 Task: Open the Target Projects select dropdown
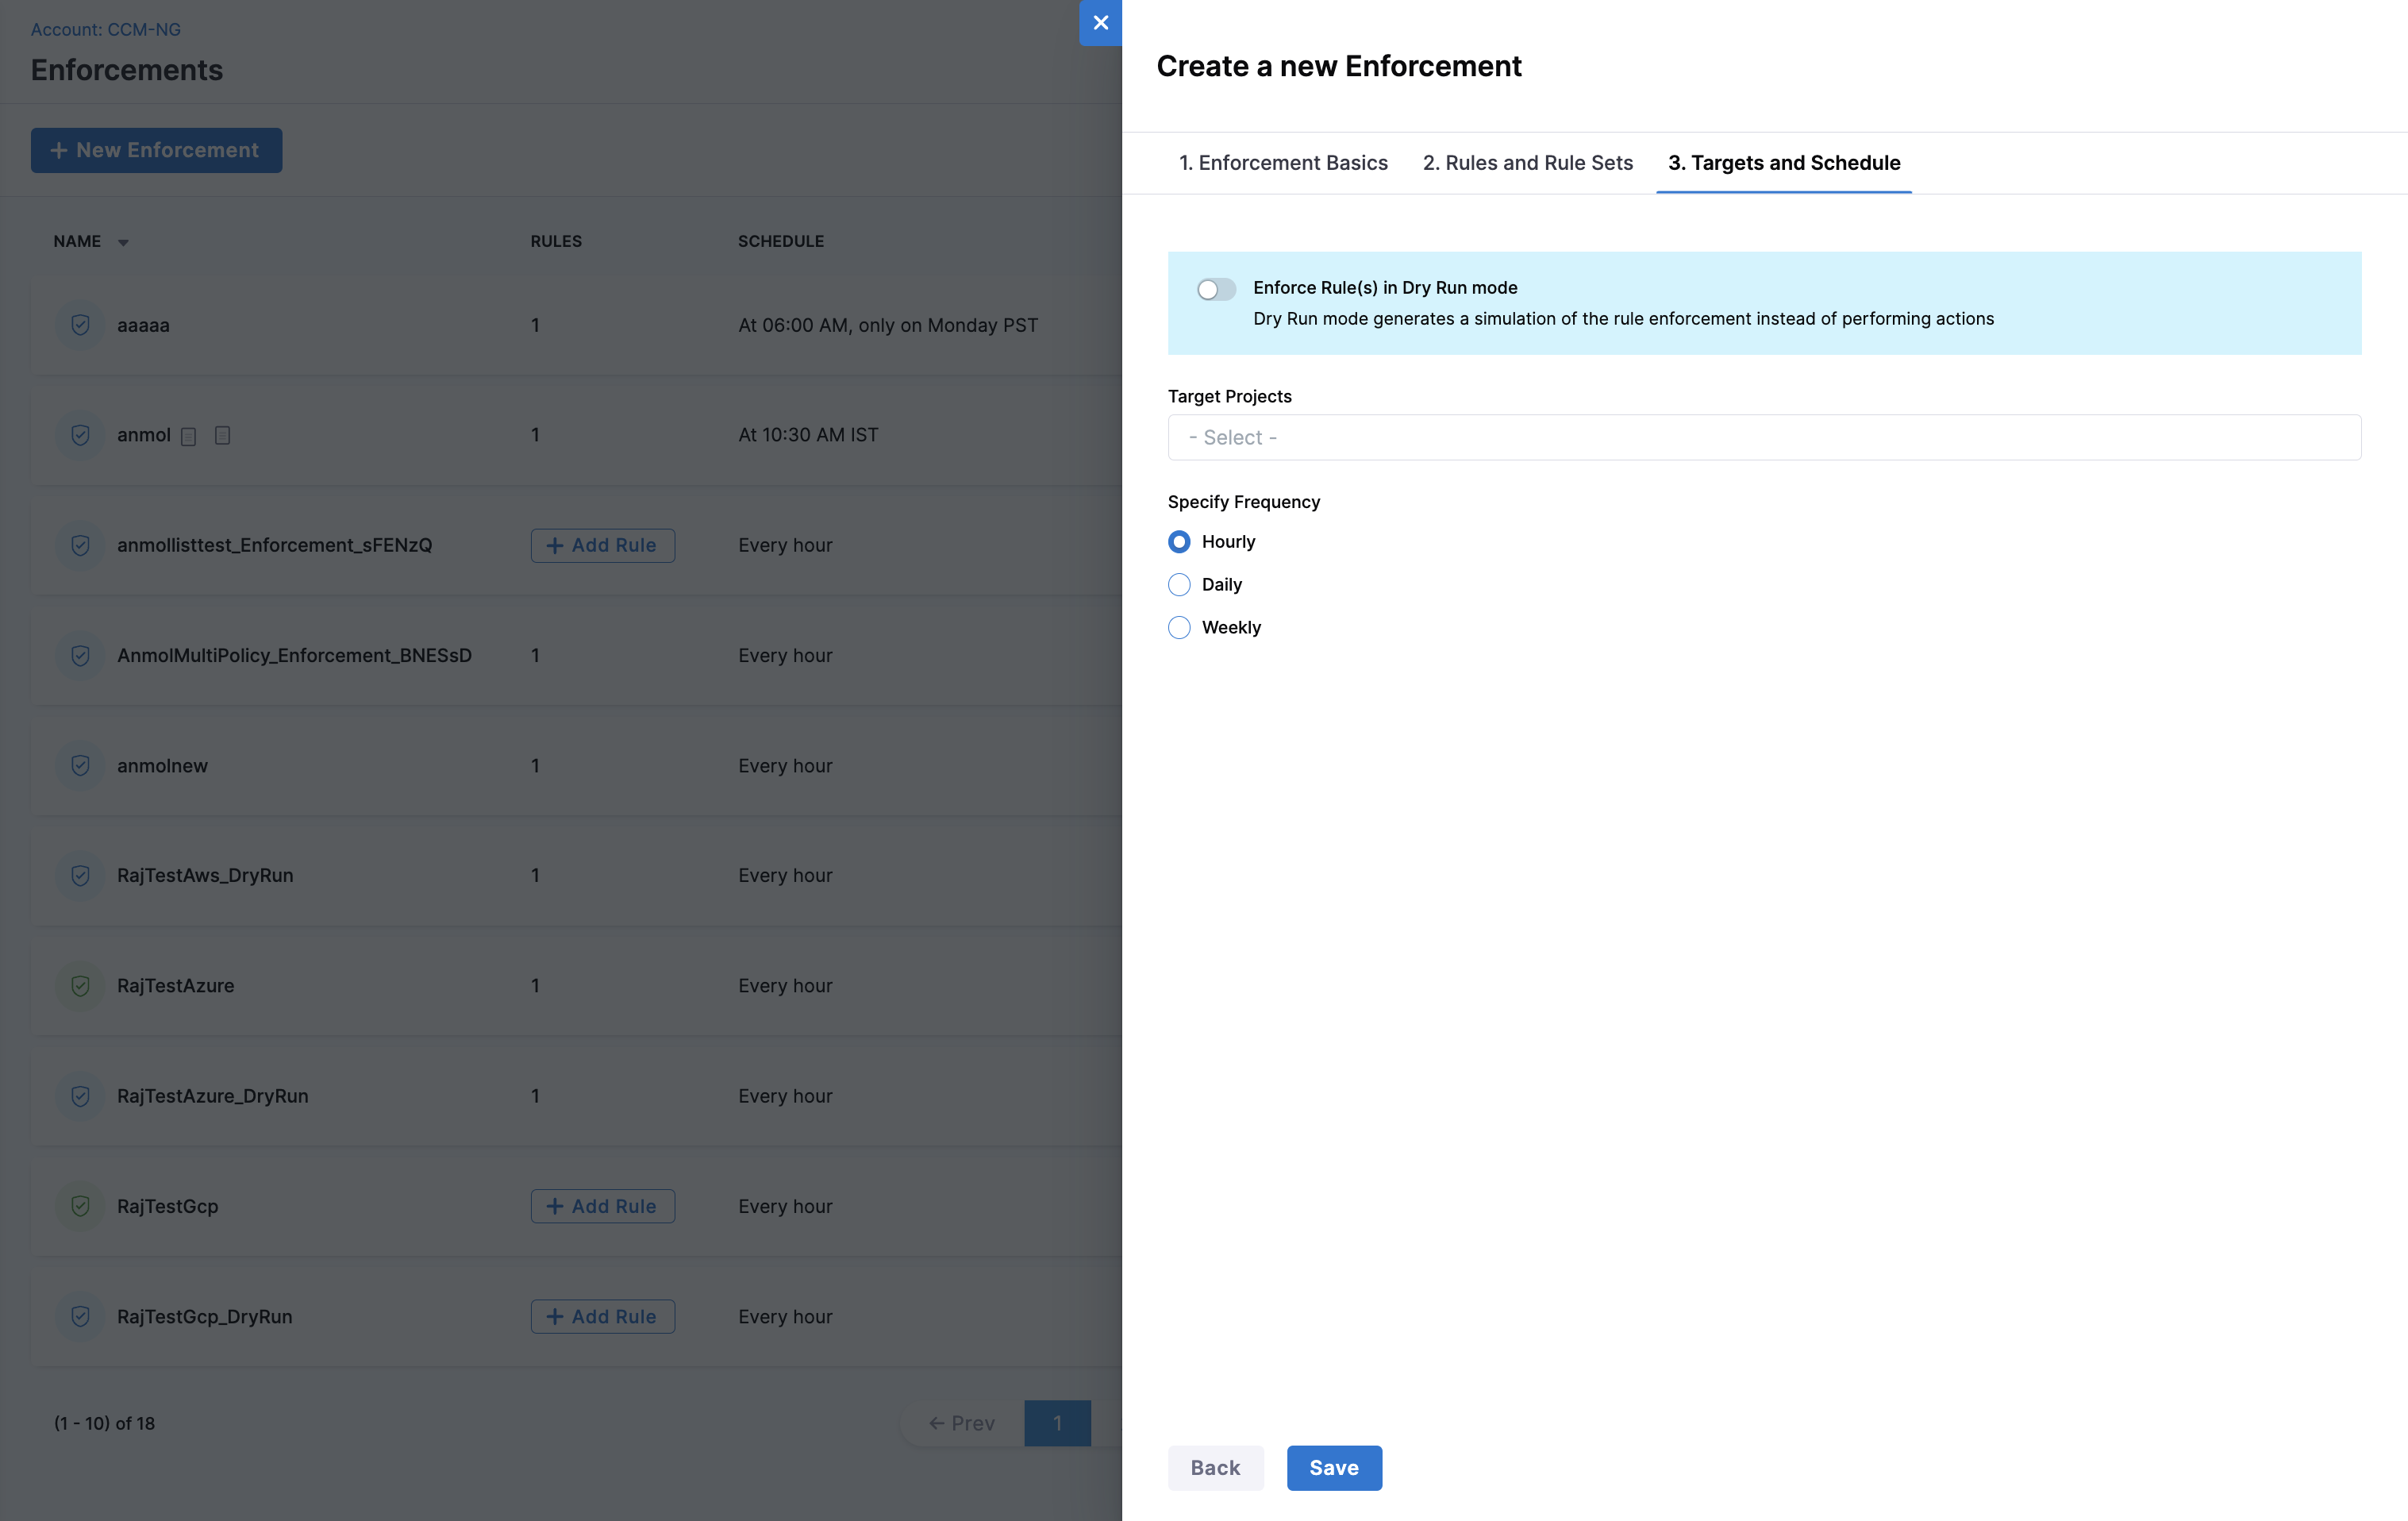1763,438
